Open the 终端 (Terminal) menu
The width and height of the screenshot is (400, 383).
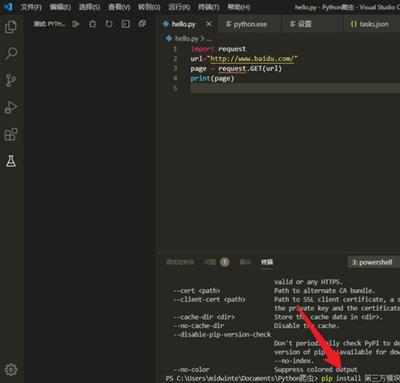(x=209, y=7)
